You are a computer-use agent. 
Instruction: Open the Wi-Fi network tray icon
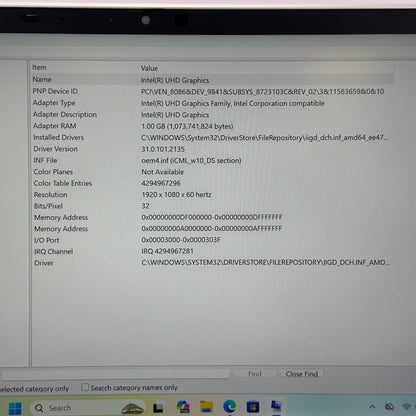click(x=406, y=406)
